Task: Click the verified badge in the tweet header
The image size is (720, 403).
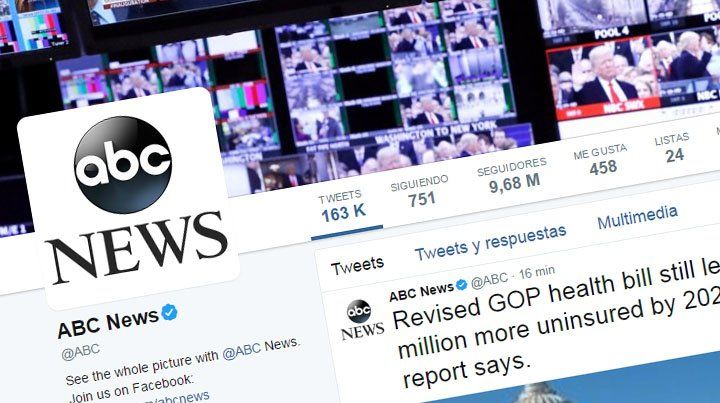Action: [x=462, y=285]
